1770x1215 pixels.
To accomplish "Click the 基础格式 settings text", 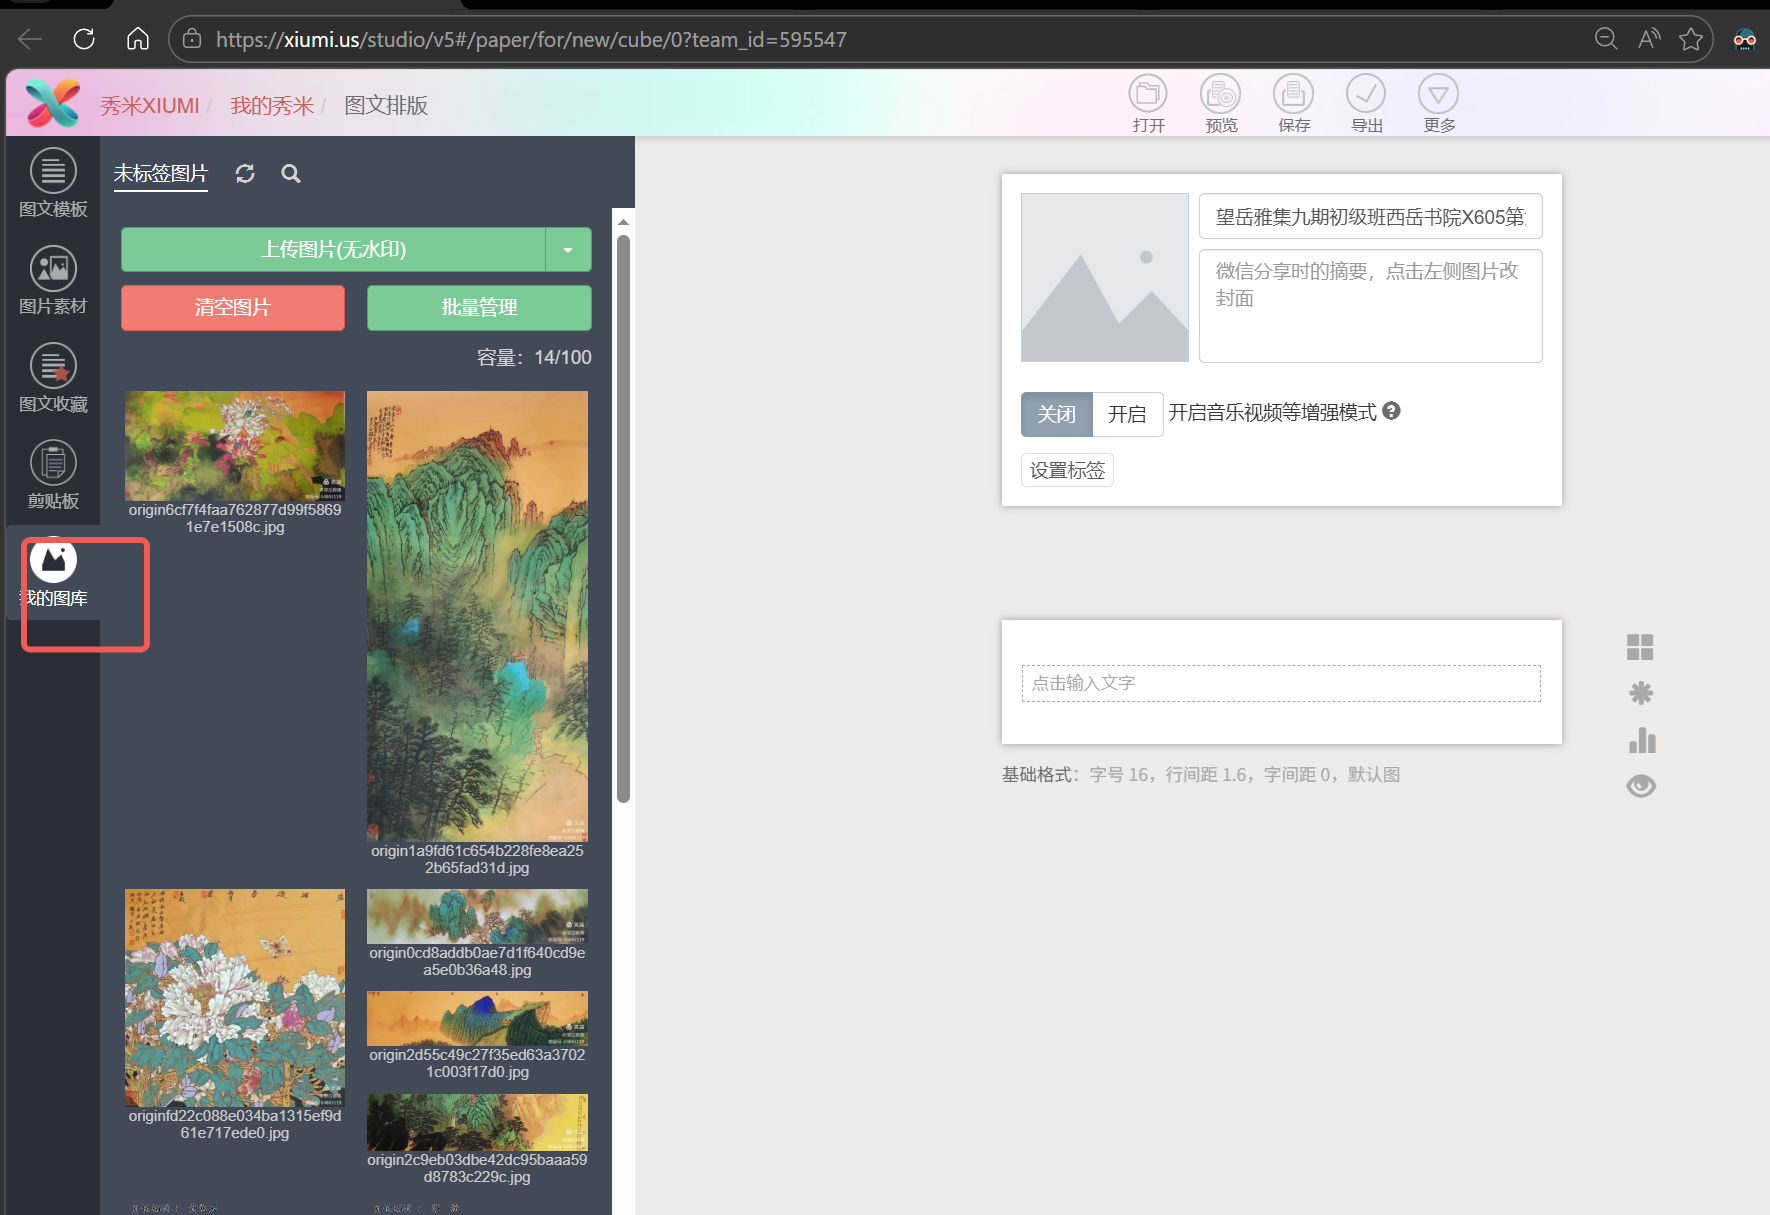I will coord(1201,775).
